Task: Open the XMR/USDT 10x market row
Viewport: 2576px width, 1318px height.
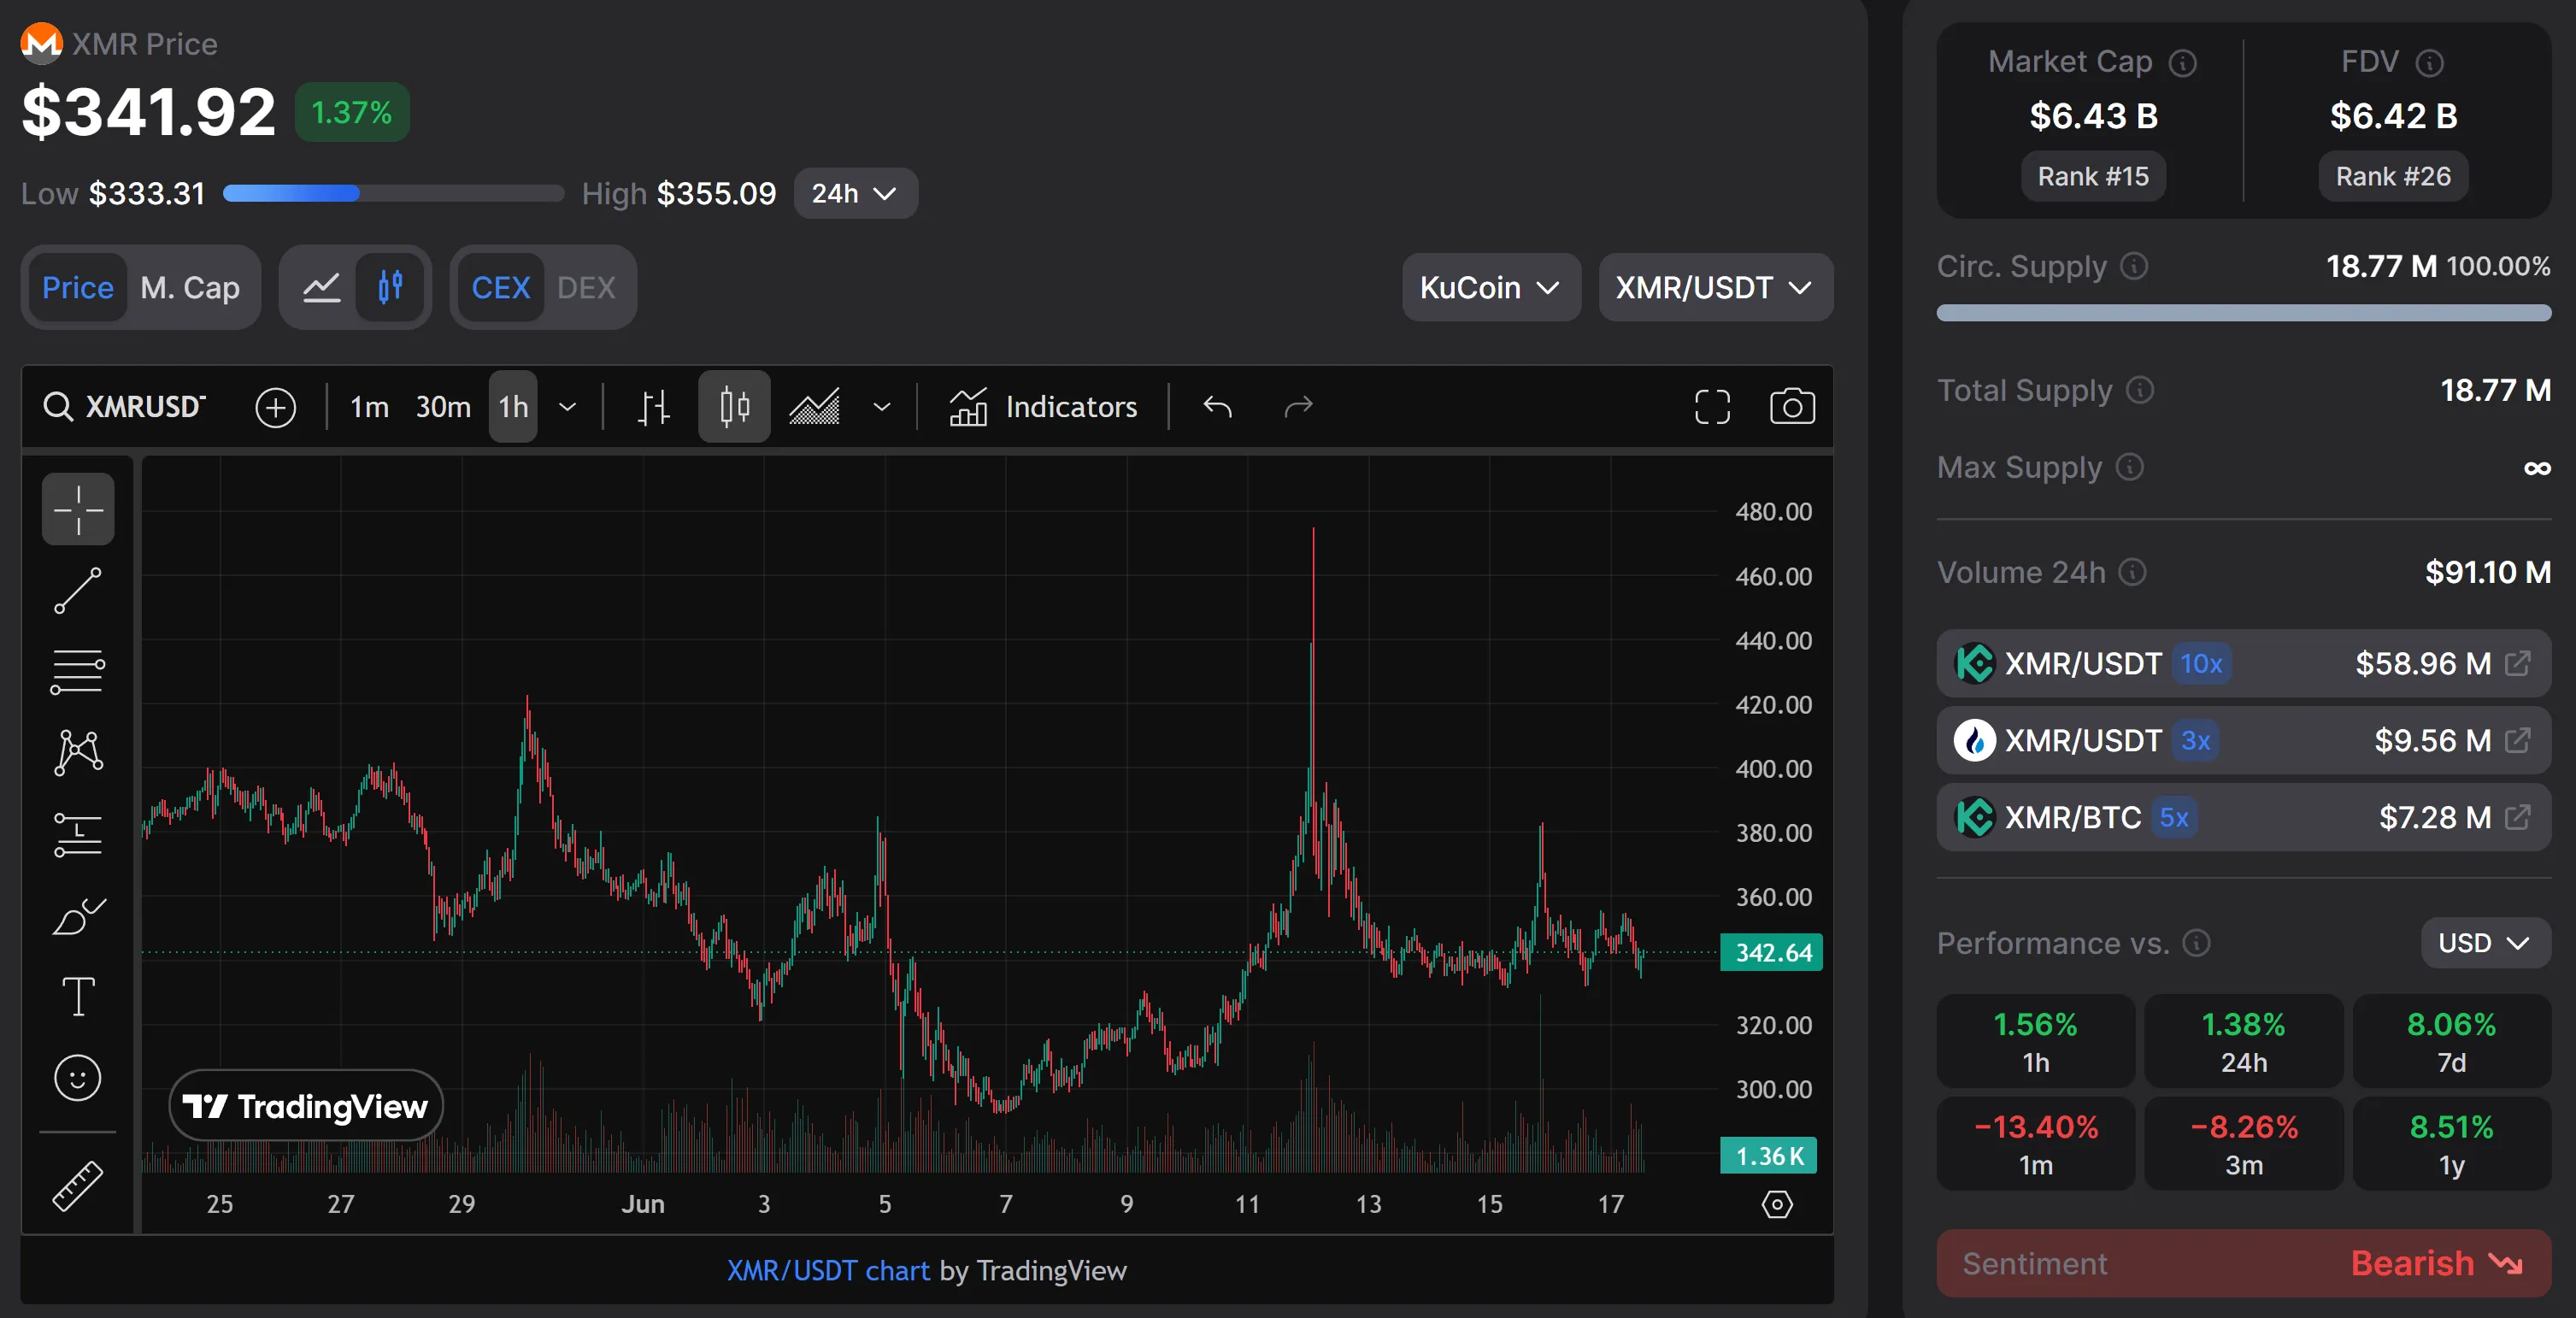Action: (x=2243, y=663)
